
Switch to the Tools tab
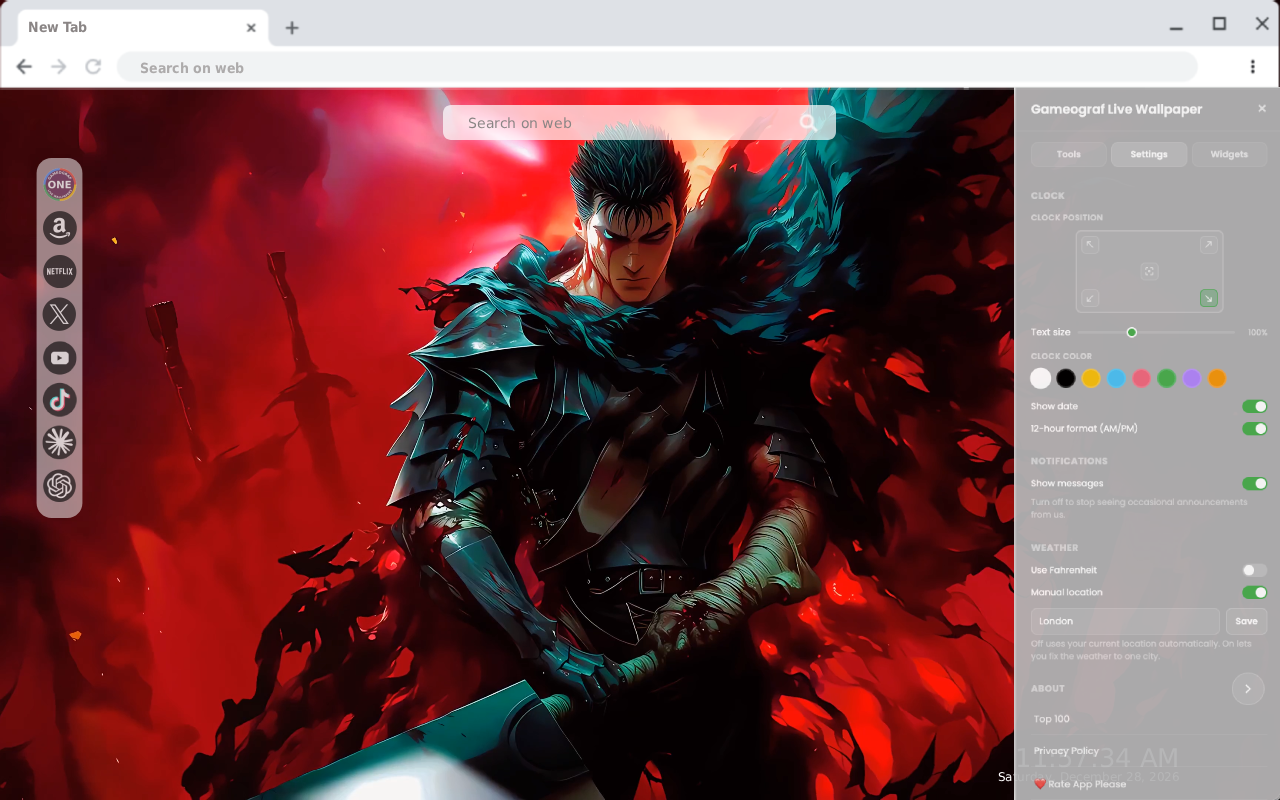click(x=1069, y=154)
